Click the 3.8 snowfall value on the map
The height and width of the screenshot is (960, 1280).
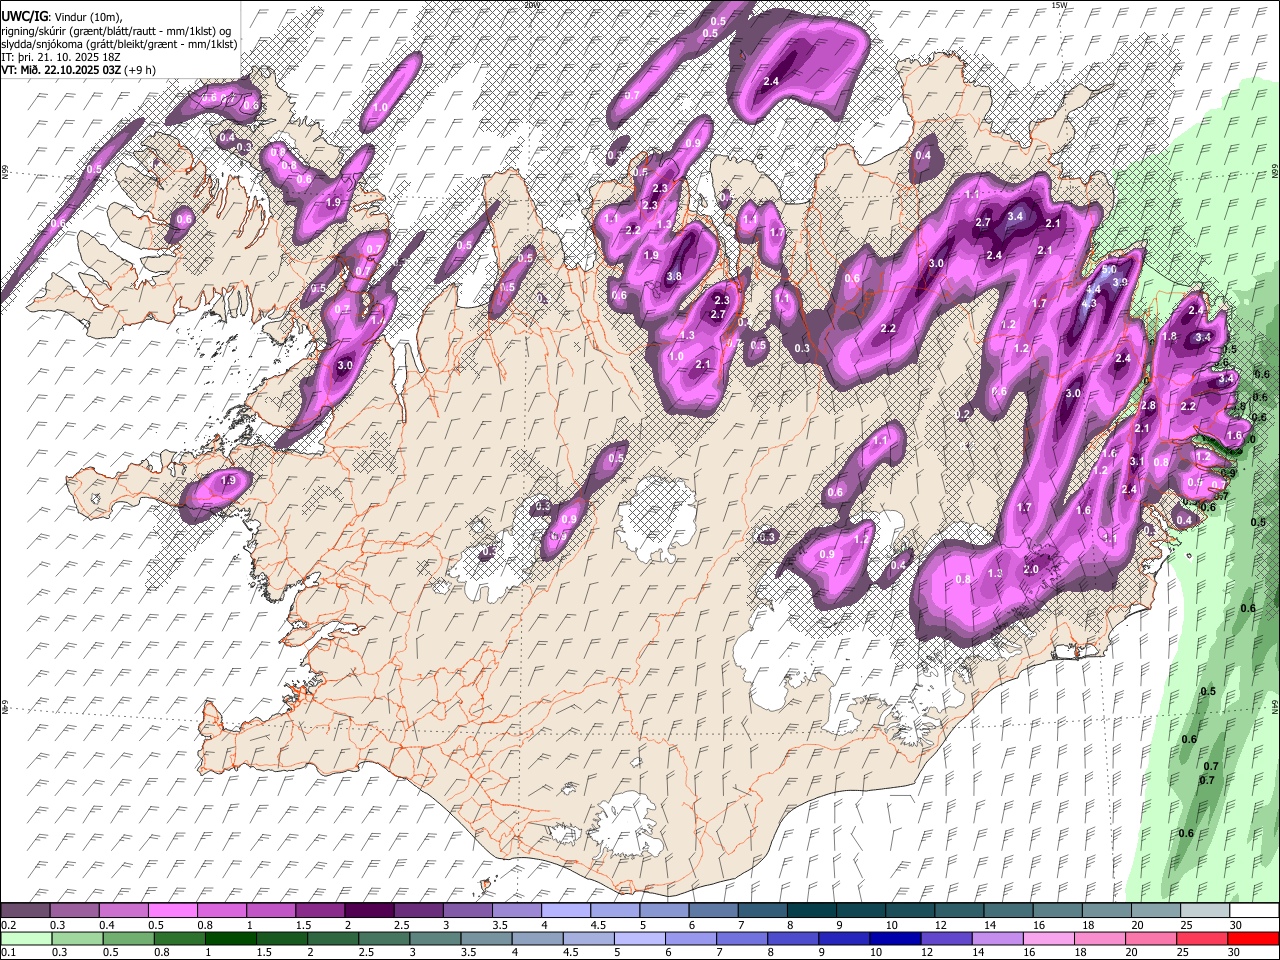coord(674,277)
